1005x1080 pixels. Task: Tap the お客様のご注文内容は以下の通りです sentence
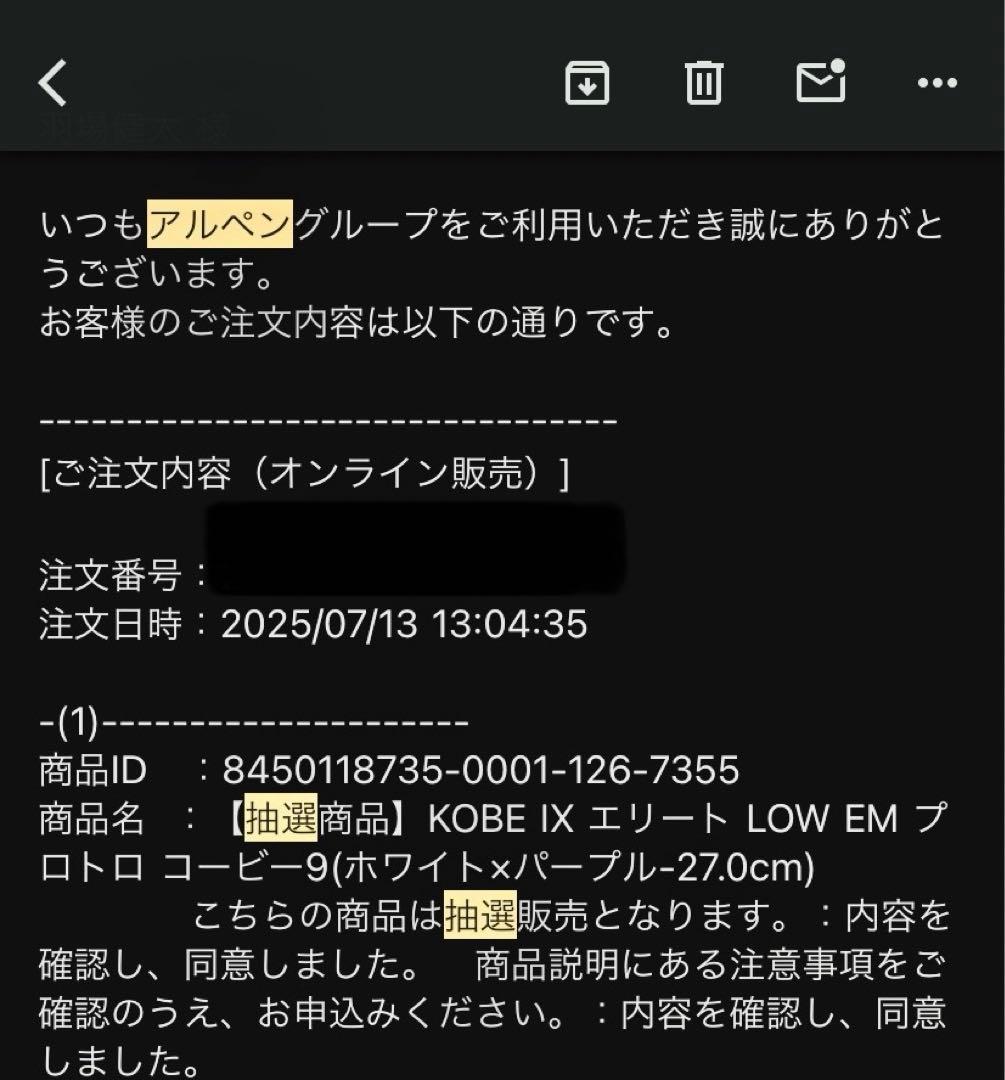click(x=357, y=322)
